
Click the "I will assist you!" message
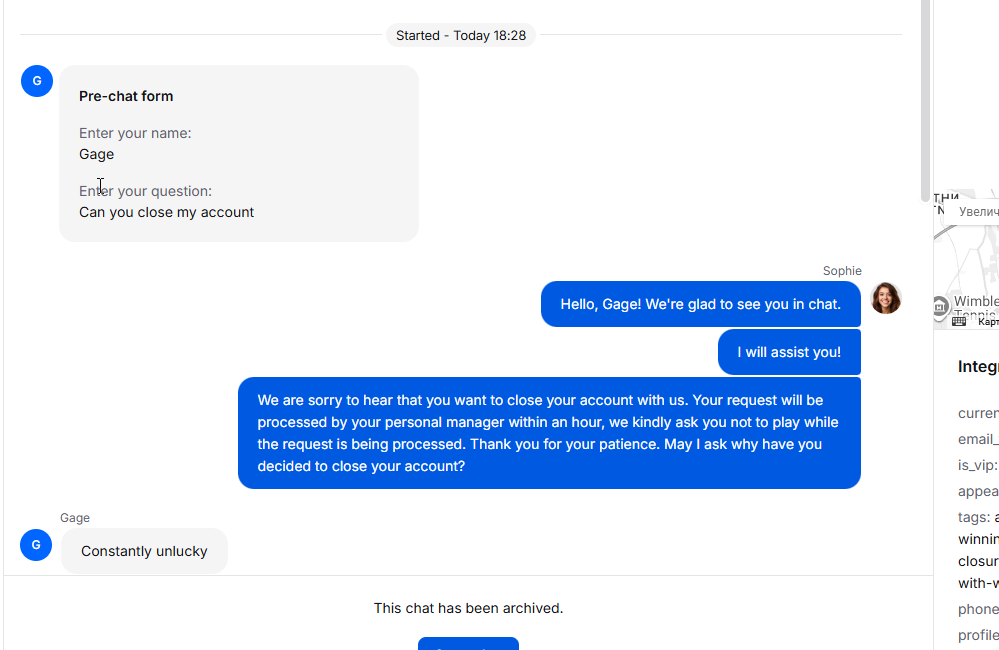(789, 352)
